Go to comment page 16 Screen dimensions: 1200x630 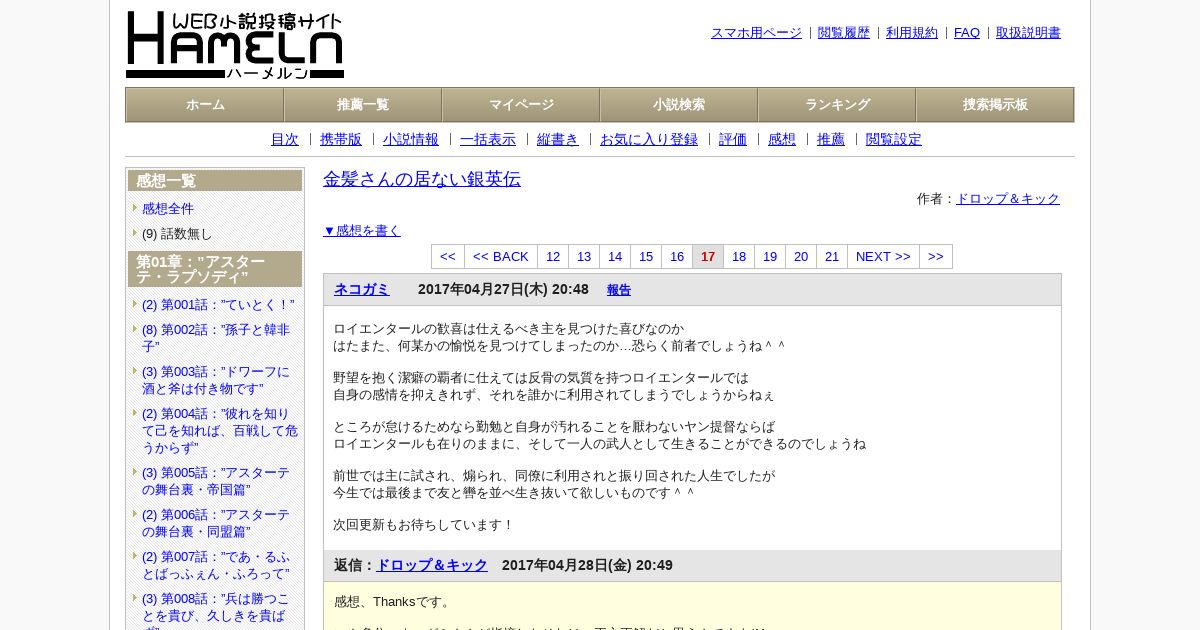click(677, 257)
